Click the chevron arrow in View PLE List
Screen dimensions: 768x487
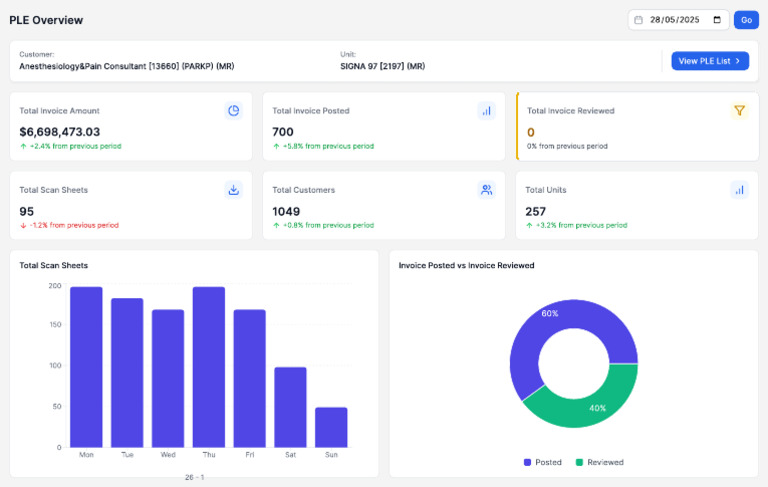click(x=738, y=61)
